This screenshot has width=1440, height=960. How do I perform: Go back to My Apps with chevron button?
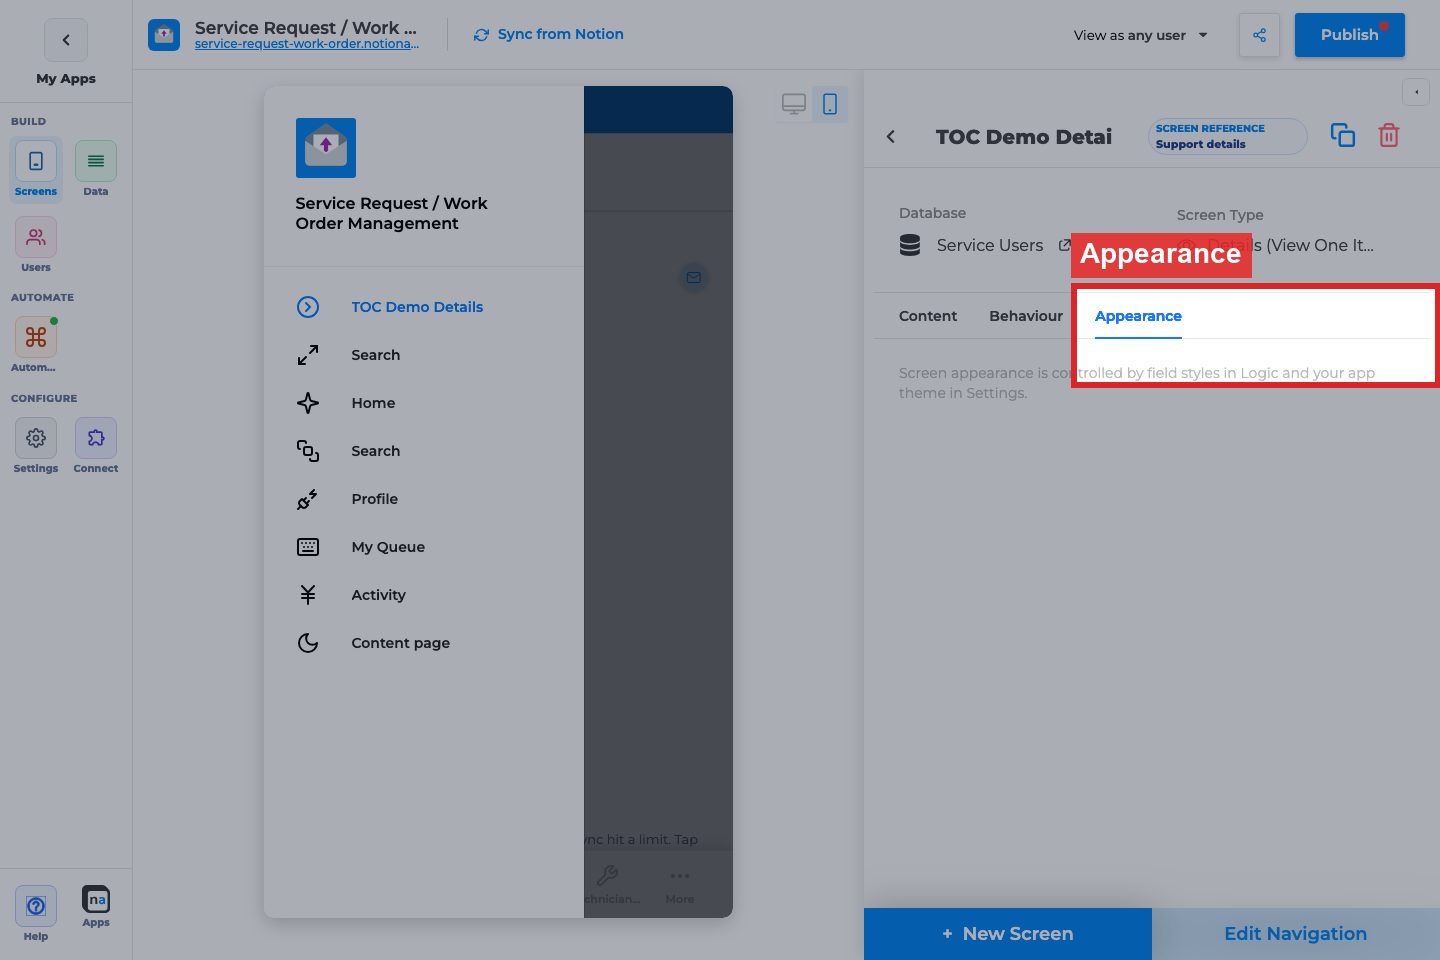pyautogui.click(x=66, y=40)
